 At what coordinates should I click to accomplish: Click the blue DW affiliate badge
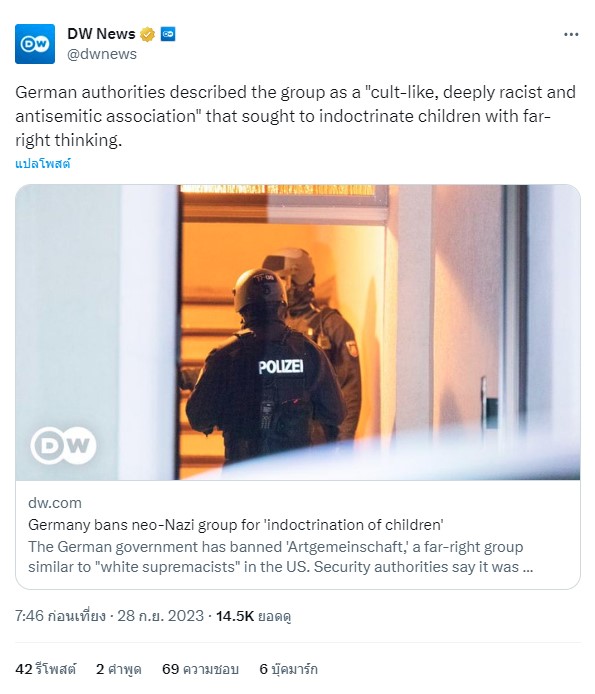point(168,34)
